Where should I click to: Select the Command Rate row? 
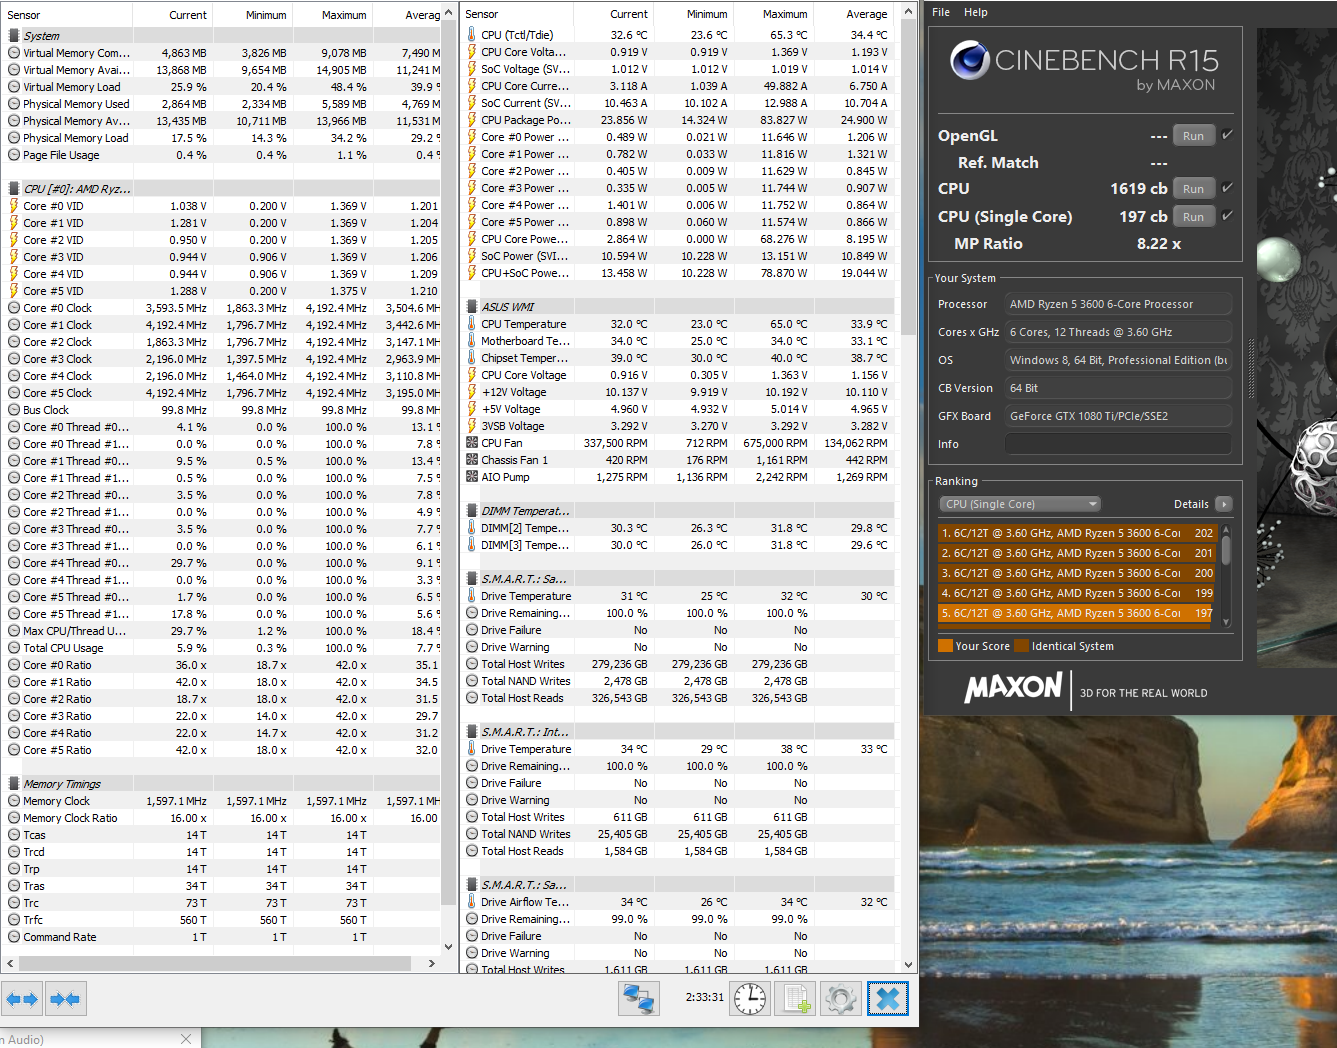(222, 937)
